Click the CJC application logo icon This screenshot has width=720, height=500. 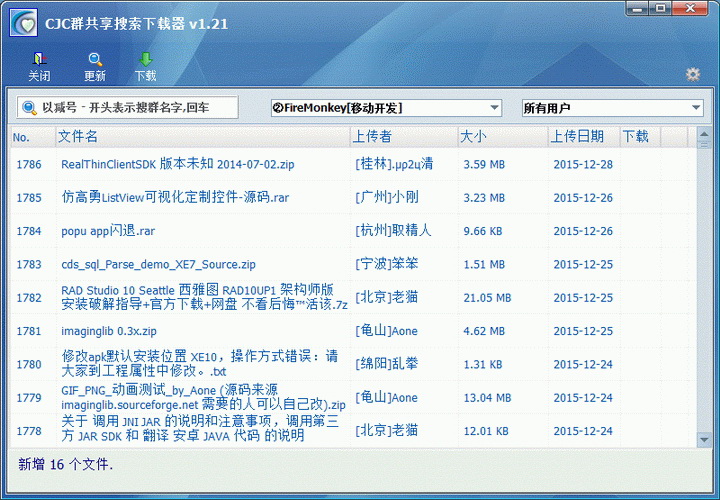pos(24,23)
